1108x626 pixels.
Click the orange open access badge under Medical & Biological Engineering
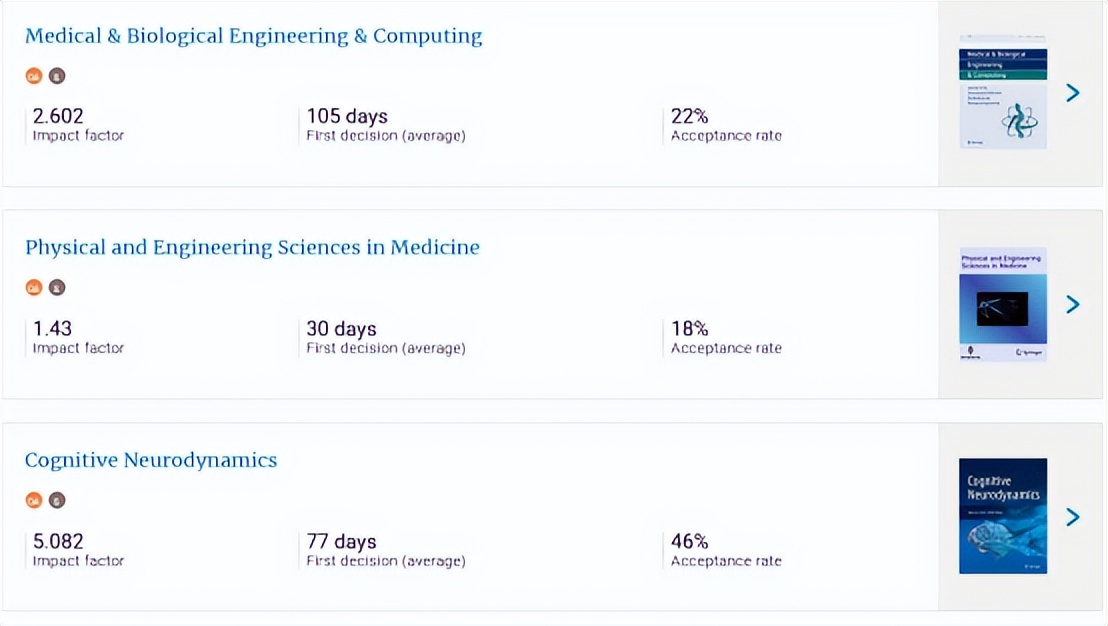(x=34, y=75)
